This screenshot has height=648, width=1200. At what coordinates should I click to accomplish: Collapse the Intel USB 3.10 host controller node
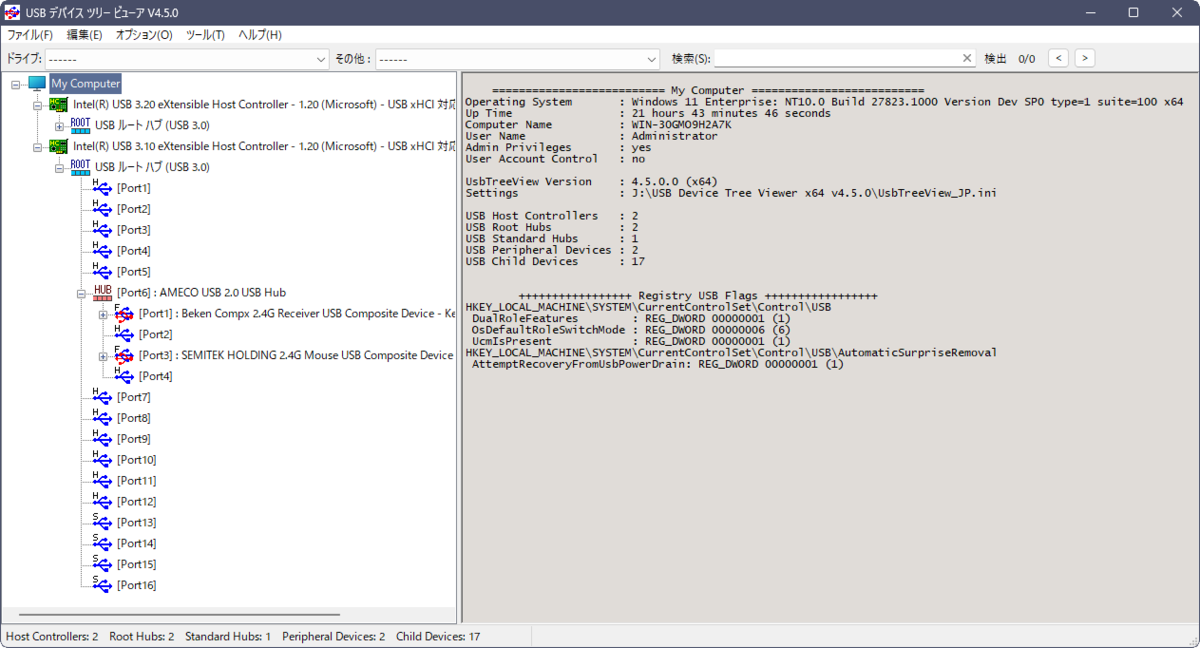[38, 147]
